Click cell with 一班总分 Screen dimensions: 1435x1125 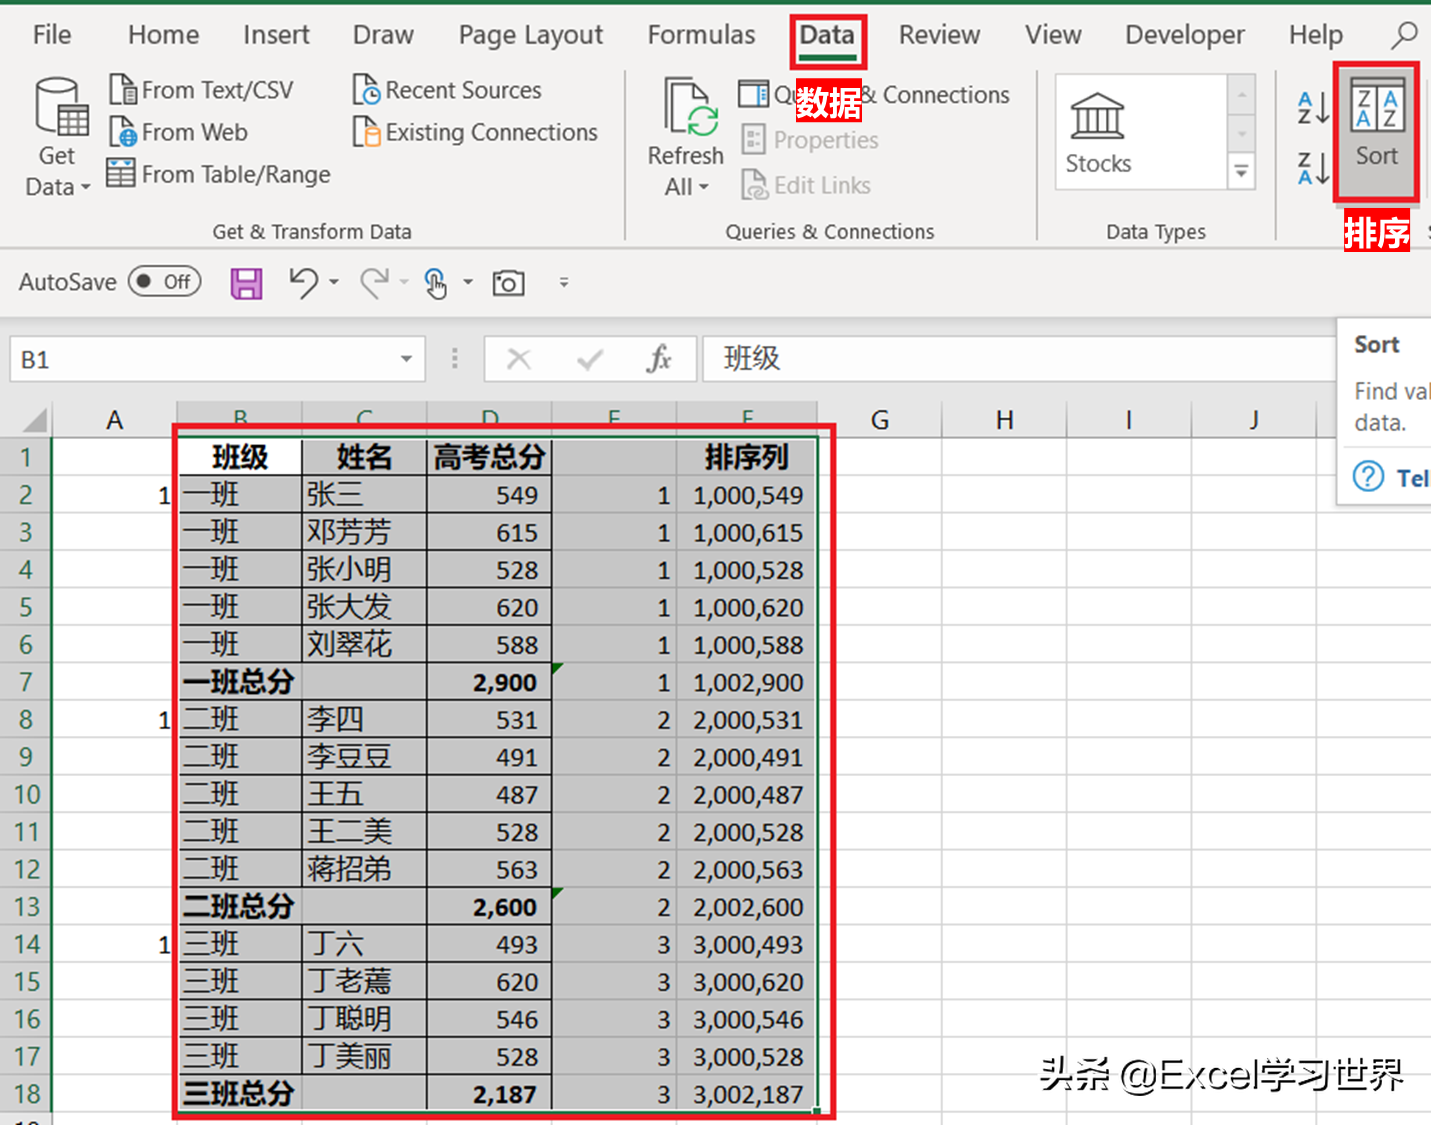click(240, 682)
